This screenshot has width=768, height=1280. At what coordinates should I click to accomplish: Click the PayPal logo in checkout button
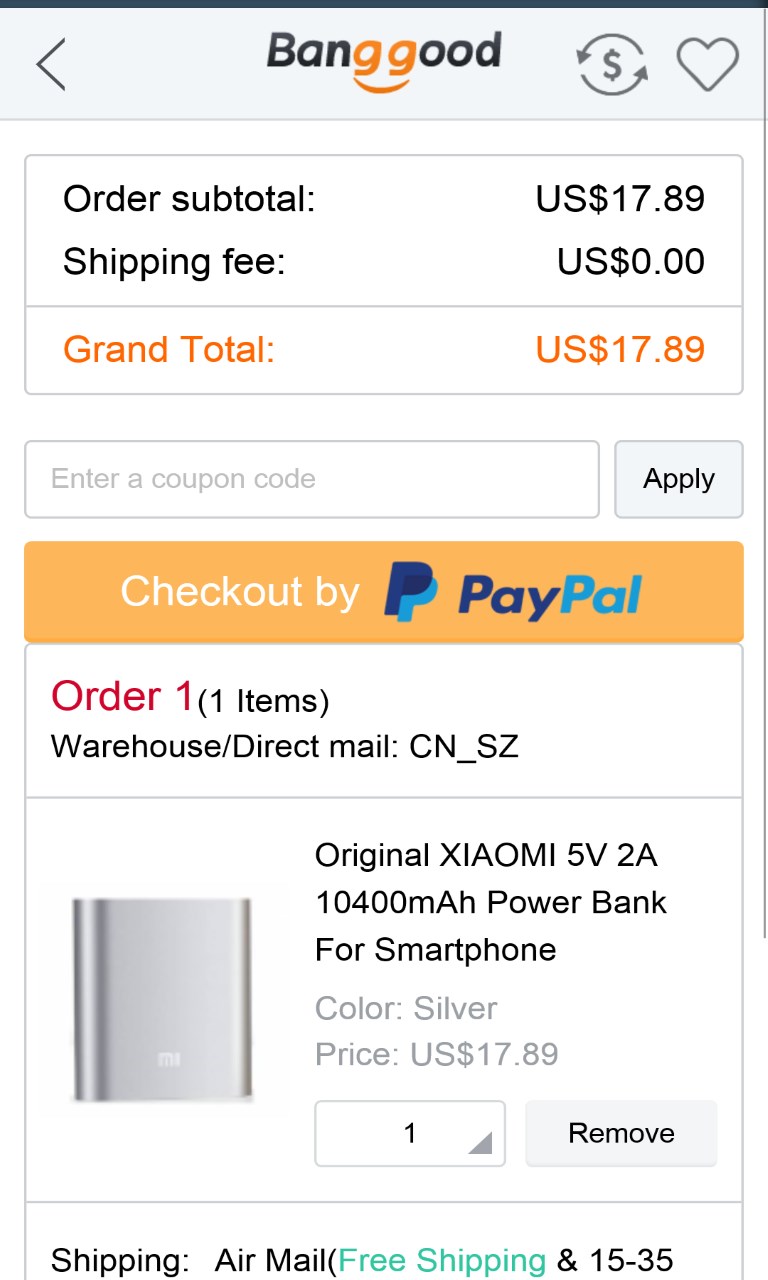[512, 592]
